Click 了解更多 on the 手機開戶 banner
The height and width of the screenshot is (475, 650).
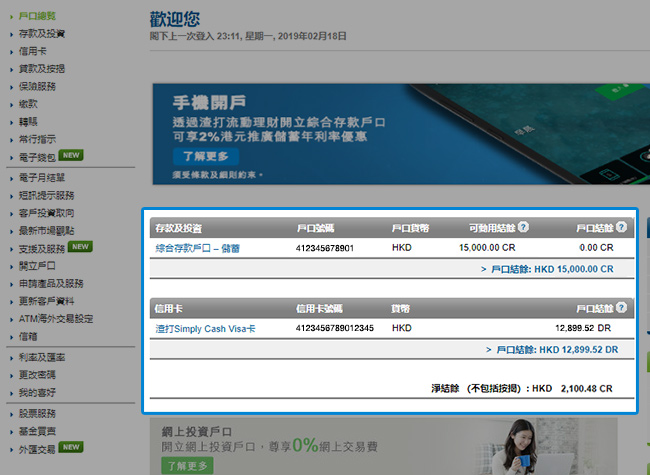point(205,156)
